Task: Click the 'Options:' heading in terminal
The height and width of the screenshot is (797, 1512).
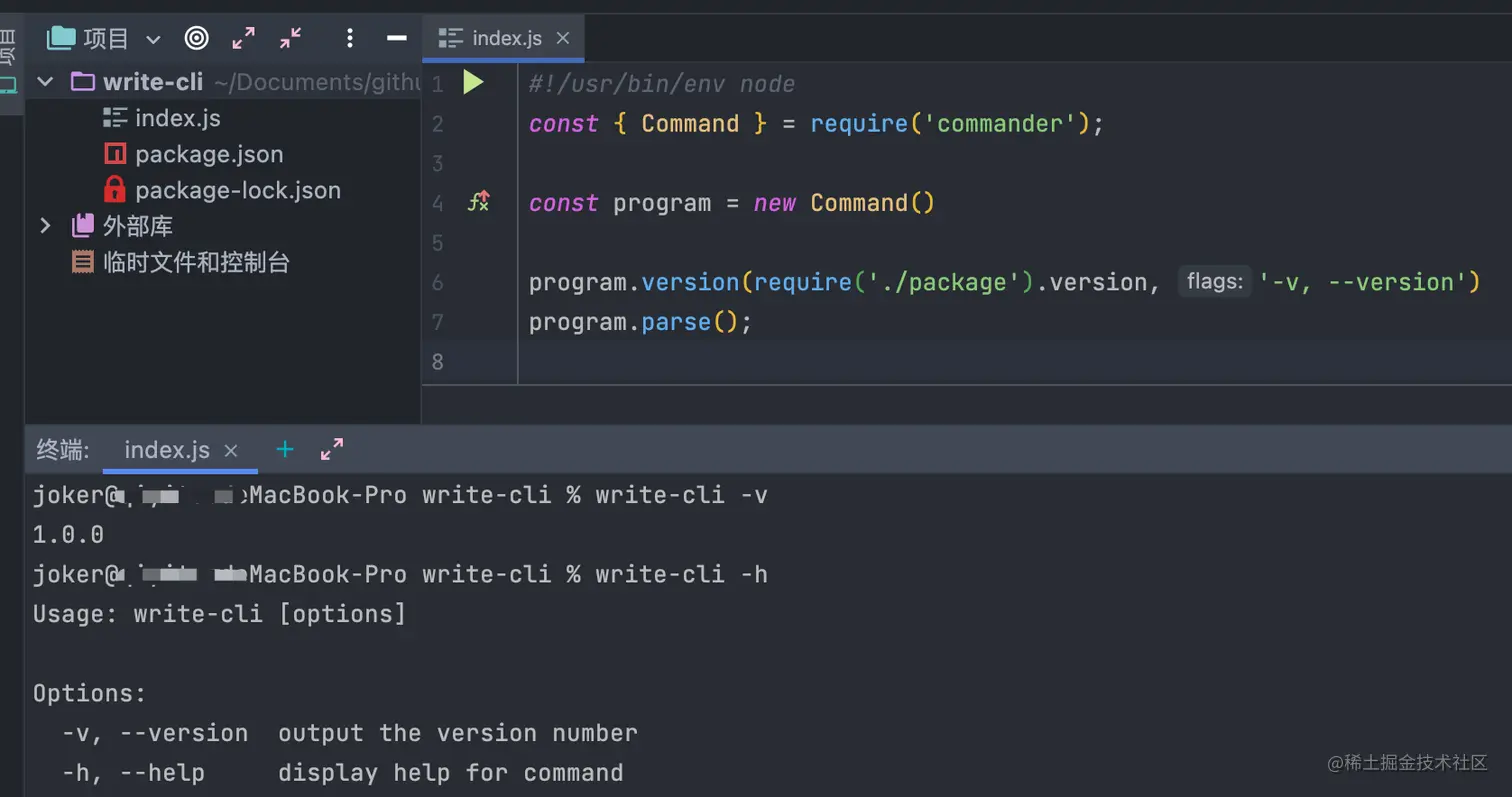Action: [x=90, y=693]
